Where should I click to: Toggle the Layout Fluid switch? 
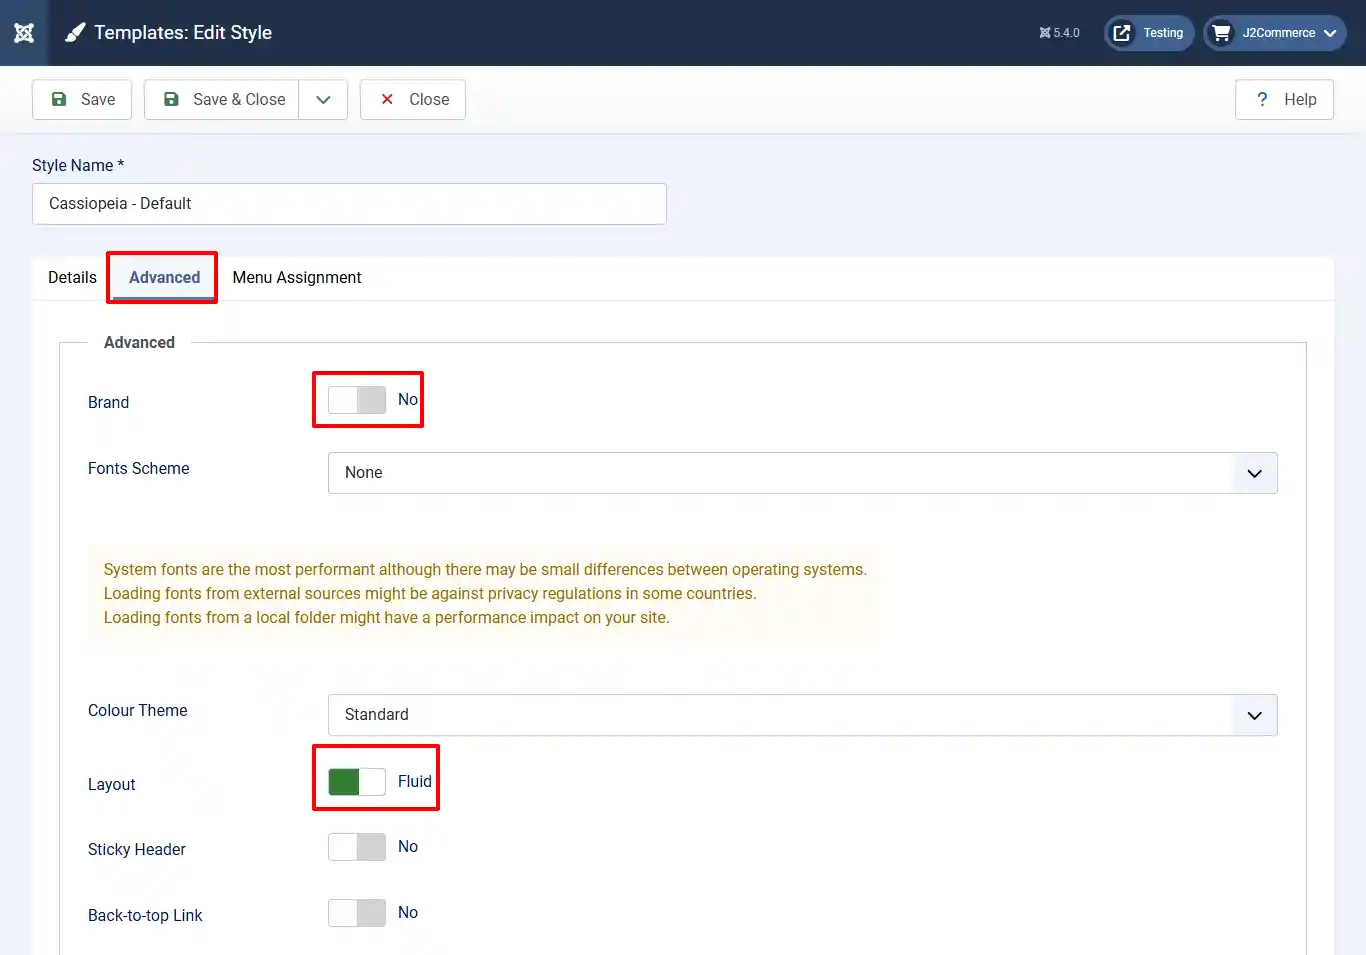coord(357,782)
